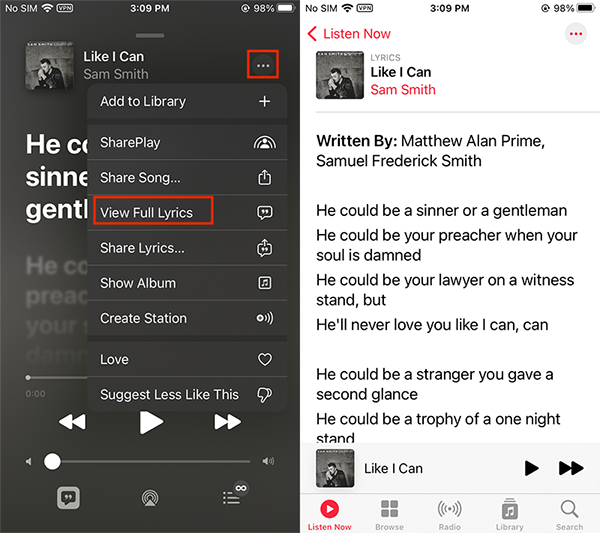Open AirPlay output selector
The height and width of the screenshot is (533, 600).
(149, 497)
